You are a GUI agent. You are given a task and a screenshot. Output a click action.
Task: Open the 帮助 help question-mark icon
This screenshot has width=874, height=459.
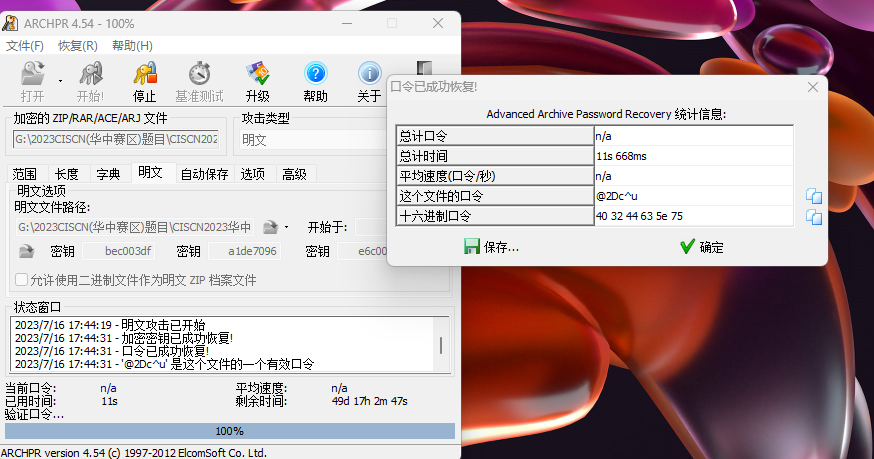coord(315,73)
